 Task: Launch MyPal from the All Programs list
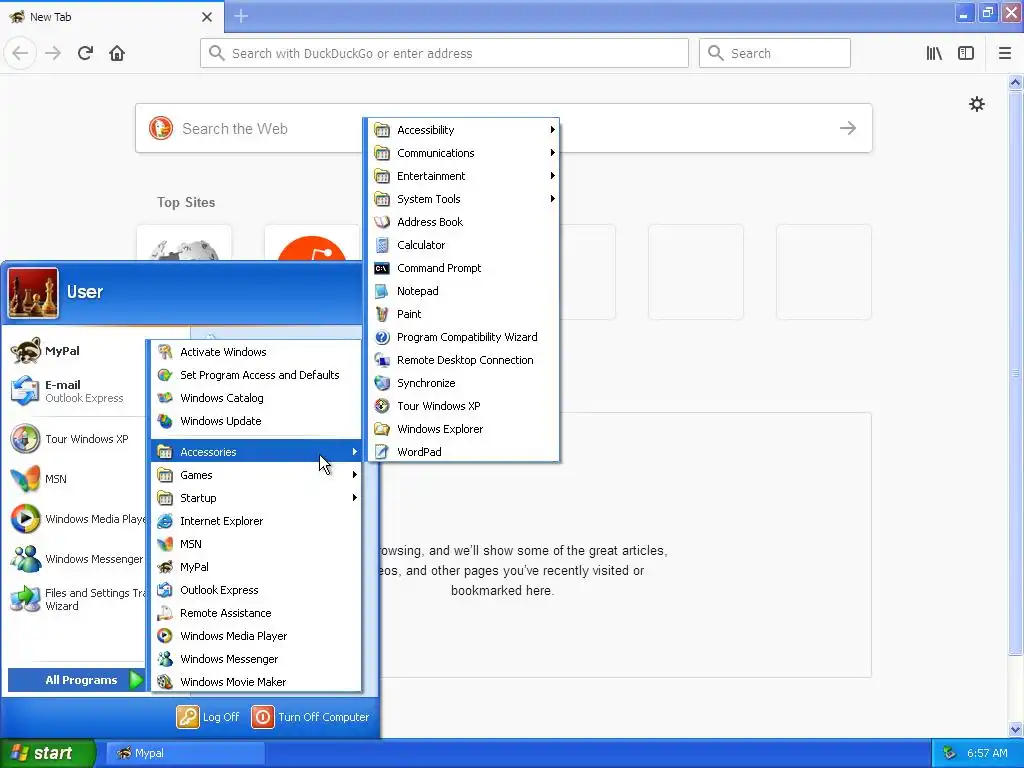[x=256, y=567]
